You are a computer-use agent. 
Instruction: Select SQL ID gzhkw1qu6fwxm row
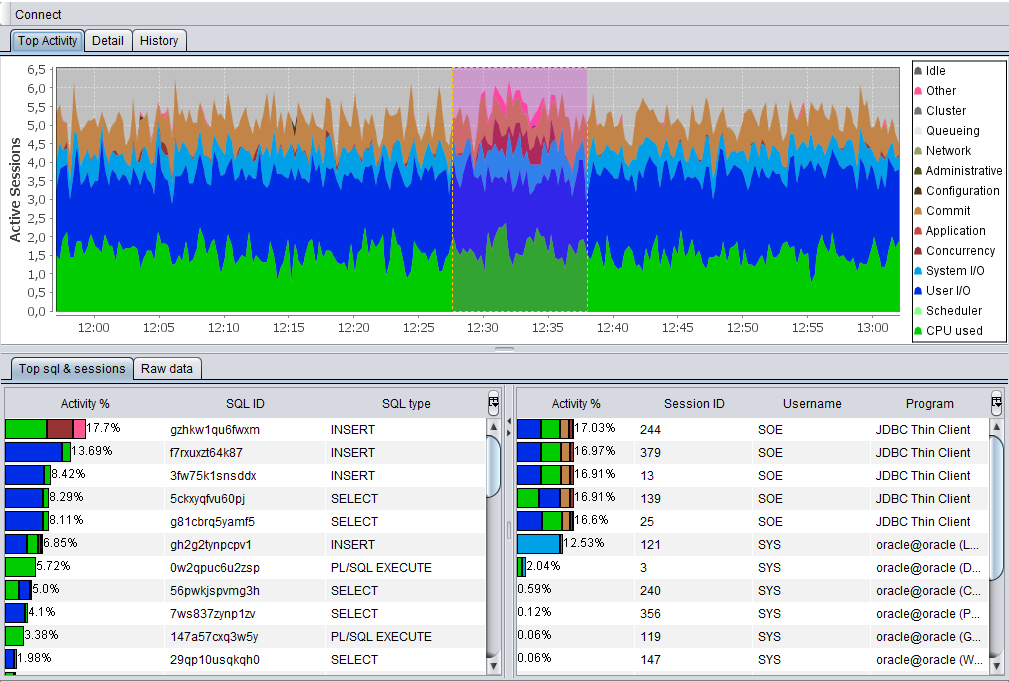coord(215,430)
